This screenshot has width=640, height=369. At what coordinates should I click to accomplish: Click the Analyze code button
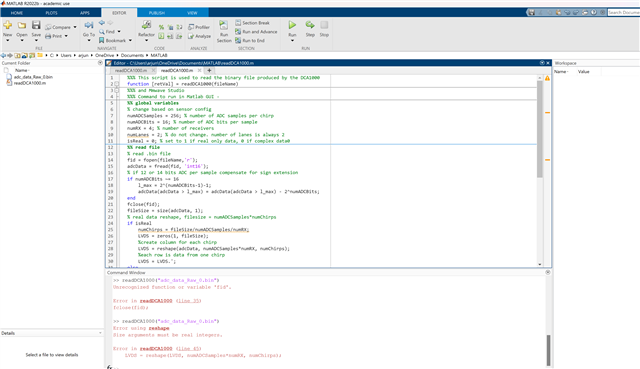coord(199,36)
